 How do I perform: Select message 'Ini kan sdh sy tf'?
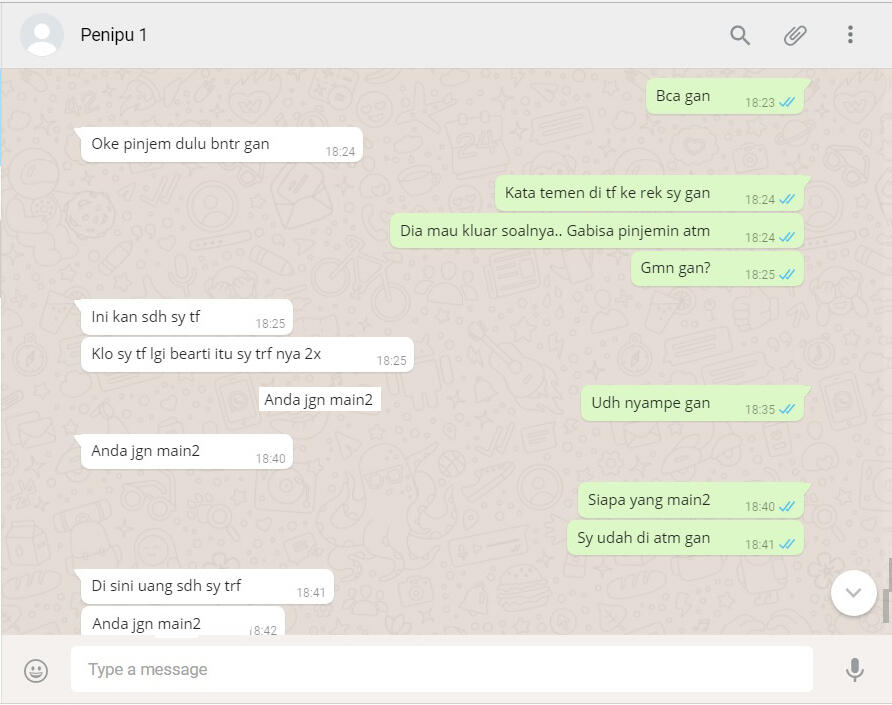point(187,317)
